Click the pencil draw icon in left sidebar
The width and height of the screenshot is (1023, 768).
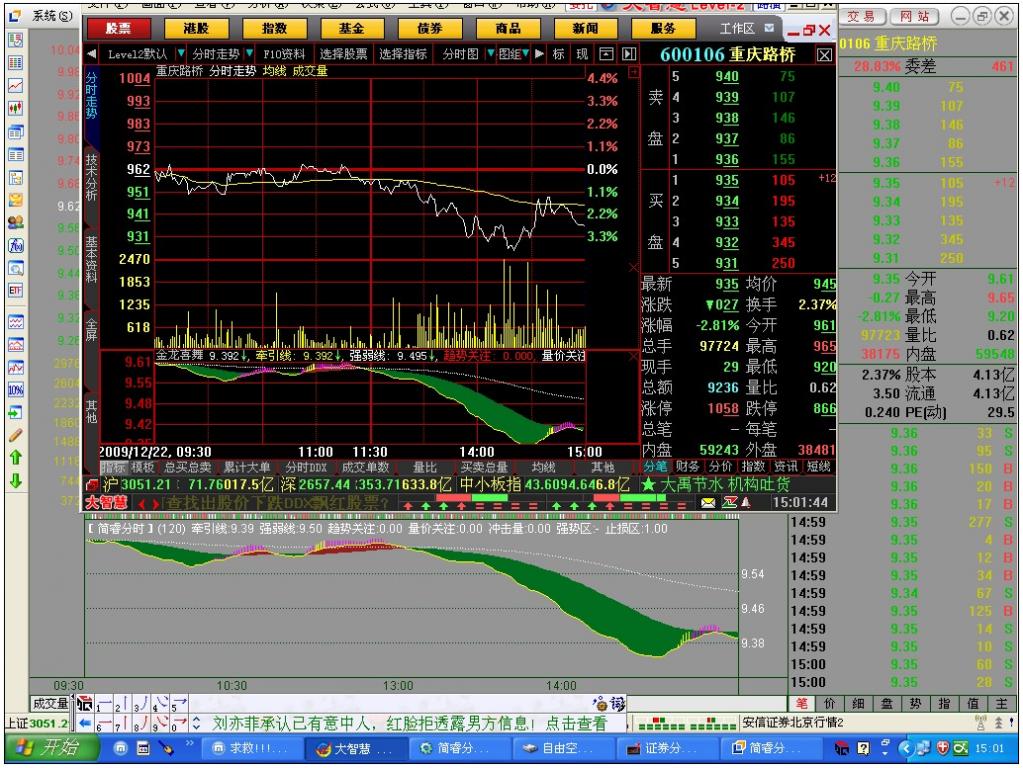(16, 435)
